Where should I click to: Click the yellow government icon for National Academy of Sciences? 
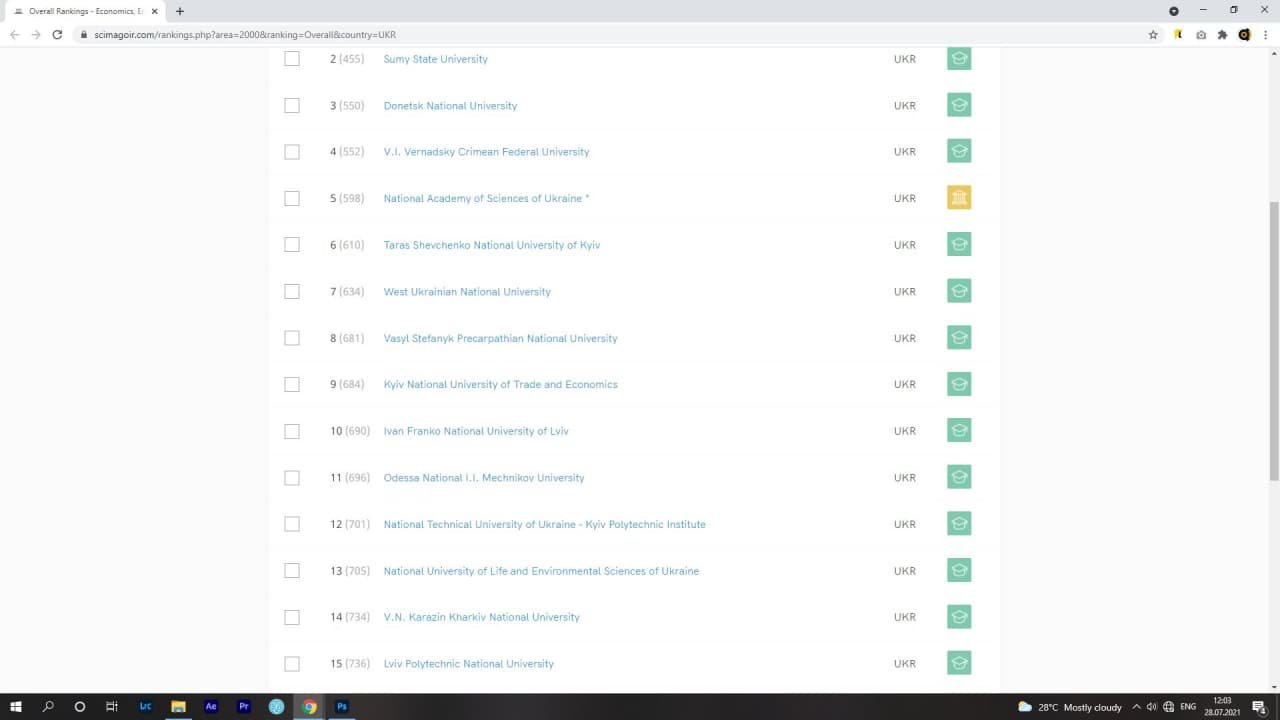(x=959, y=198)
